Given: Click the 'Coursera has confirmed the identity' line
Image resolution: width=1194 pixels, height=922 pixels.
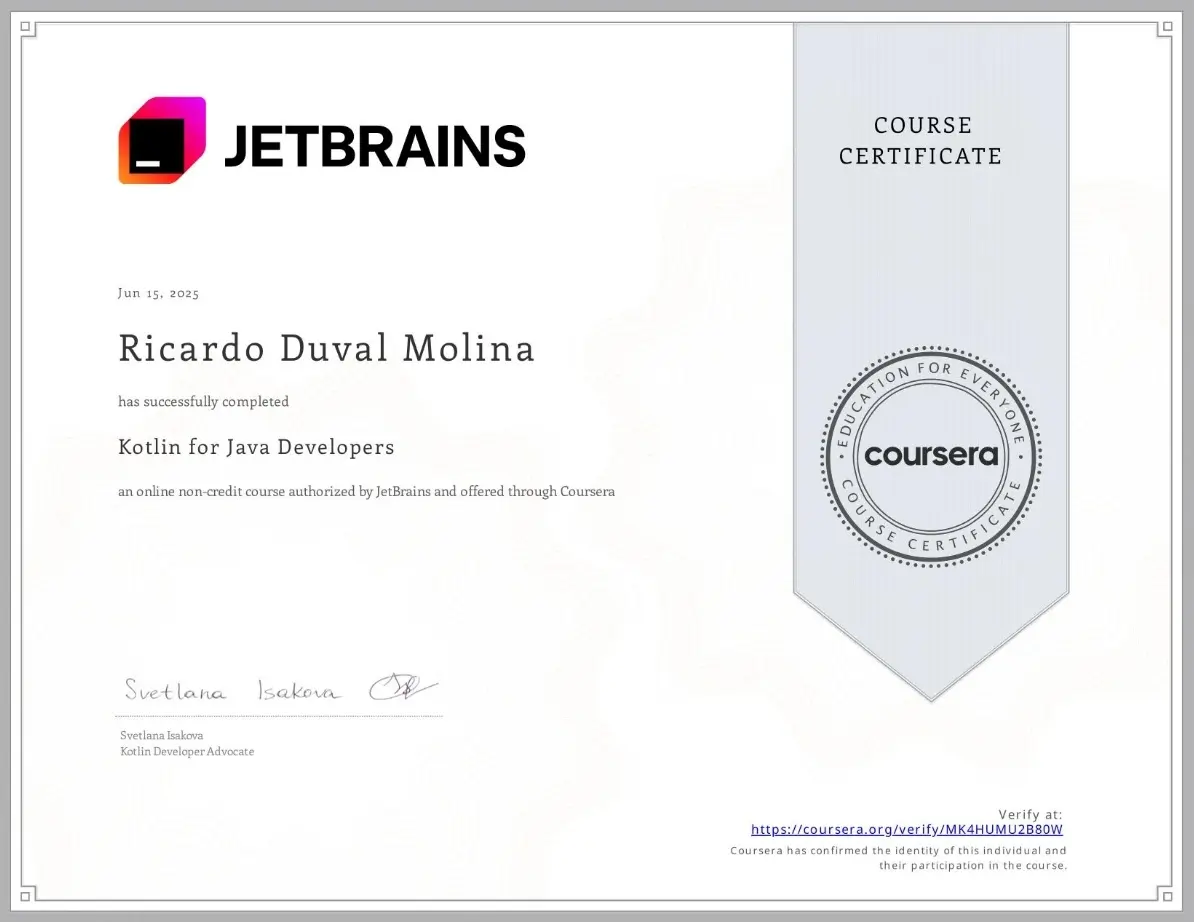Looking at the screenshot, I should pos(899,850).
